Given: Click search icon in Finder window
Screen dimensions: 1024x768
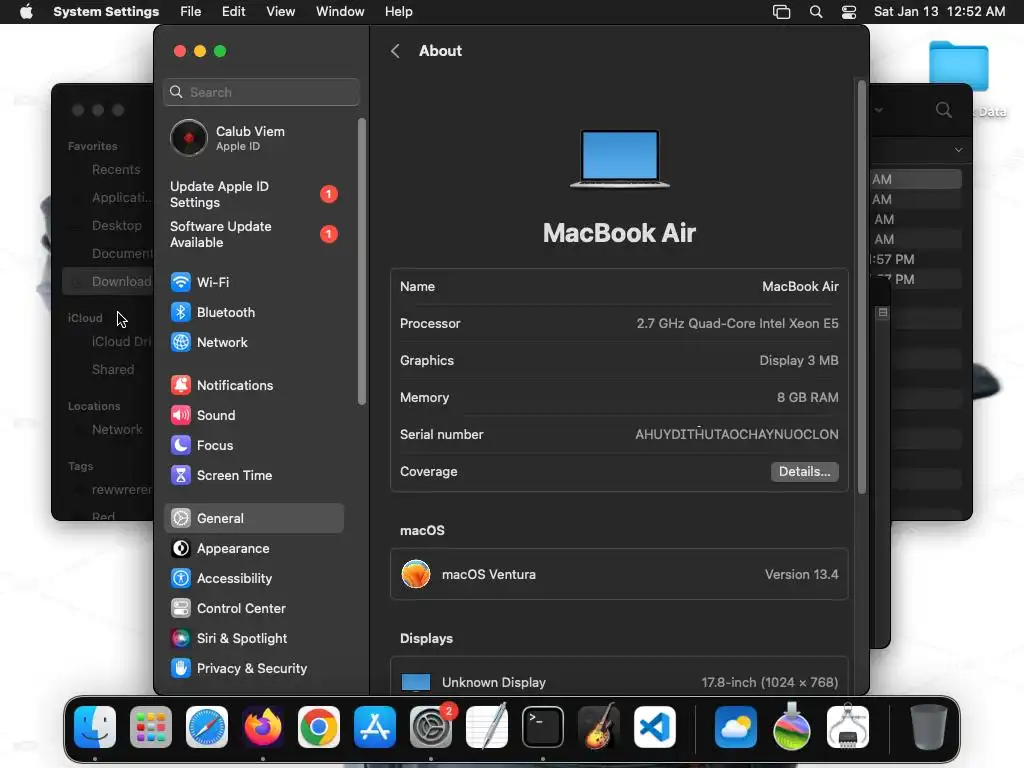Looking at the screenshot, I should [944, 110].
